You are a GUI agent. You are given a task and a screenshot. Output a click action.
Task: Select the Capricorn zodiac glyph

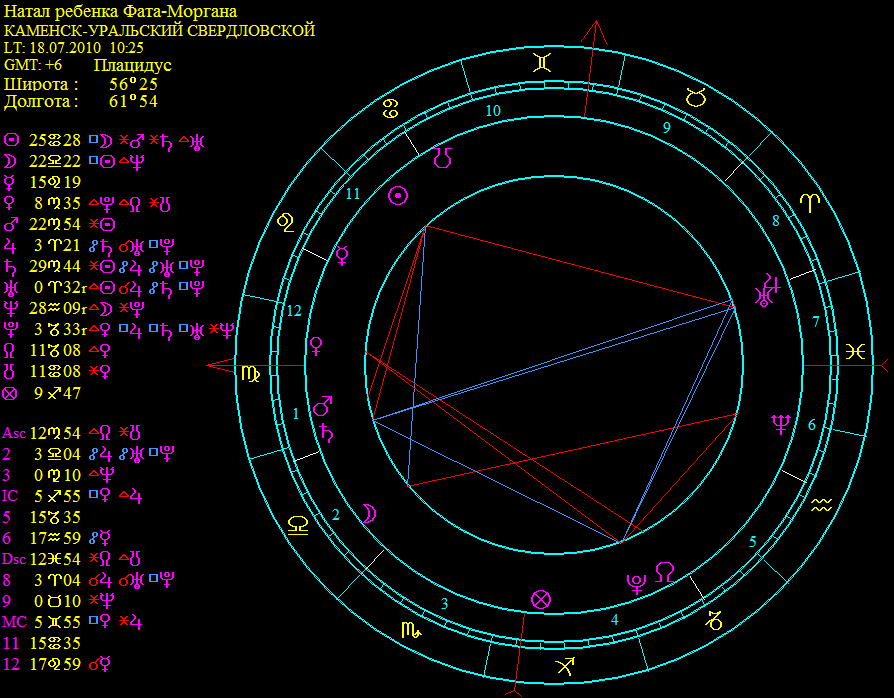point(715,620)
